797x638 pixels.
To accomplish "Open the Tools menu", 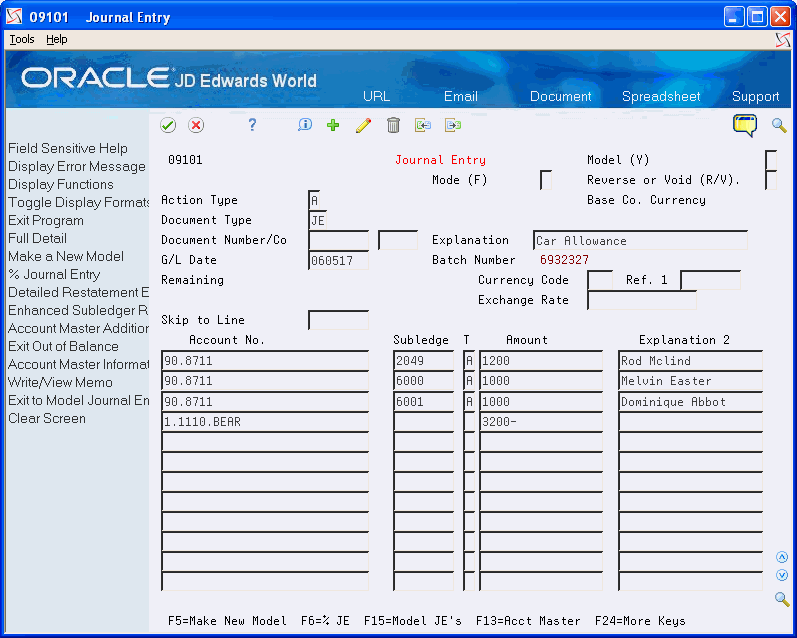I will 22,39.
